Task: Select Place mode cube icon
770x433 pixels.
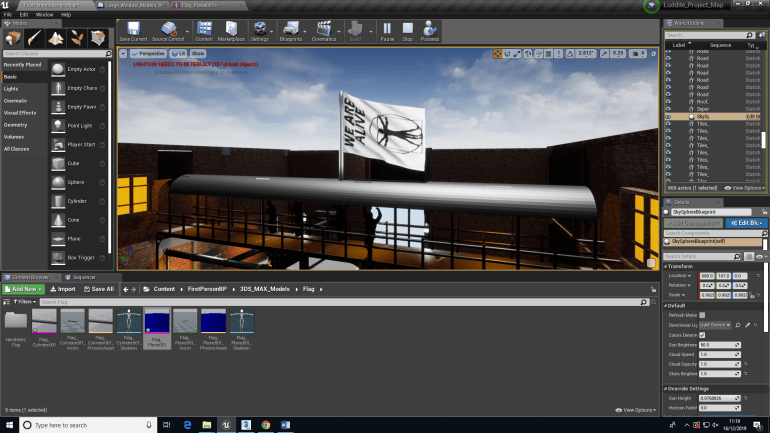Action: point(13,38)
